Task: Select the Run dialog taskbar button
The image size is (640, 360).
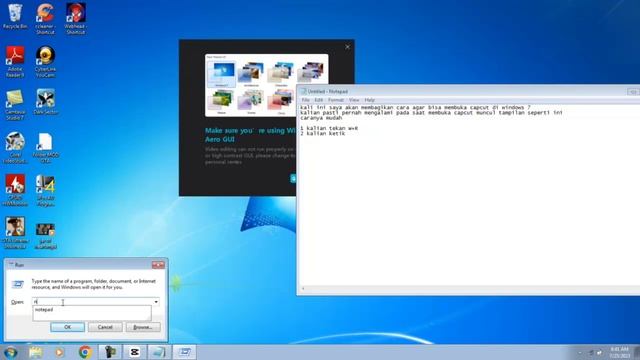Action: (x=184, y=352)
